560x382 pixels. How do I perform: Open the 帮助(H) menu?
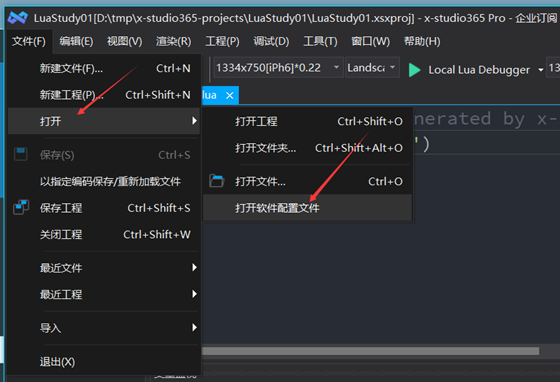422,41
